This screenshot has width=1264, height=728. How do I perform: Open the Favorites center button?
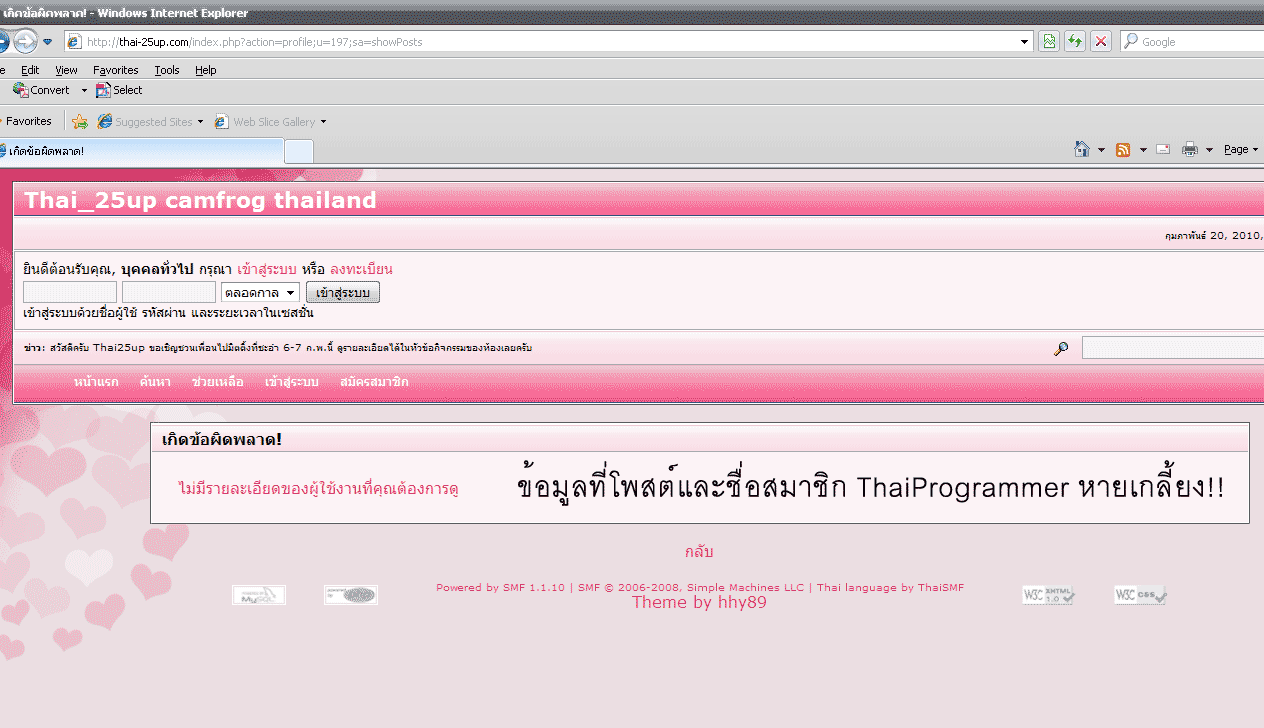point(26,122)
